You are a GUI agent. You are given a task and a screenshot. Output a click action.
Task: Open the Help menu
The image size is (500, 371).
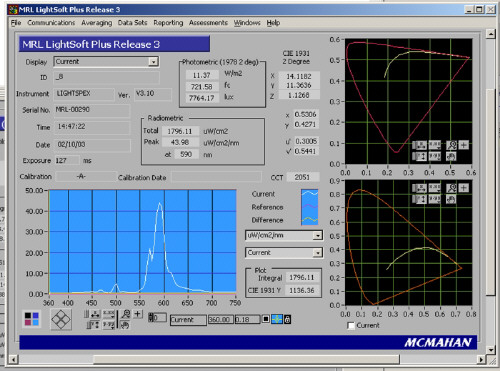pyautogui.click(x=273, y=23)
